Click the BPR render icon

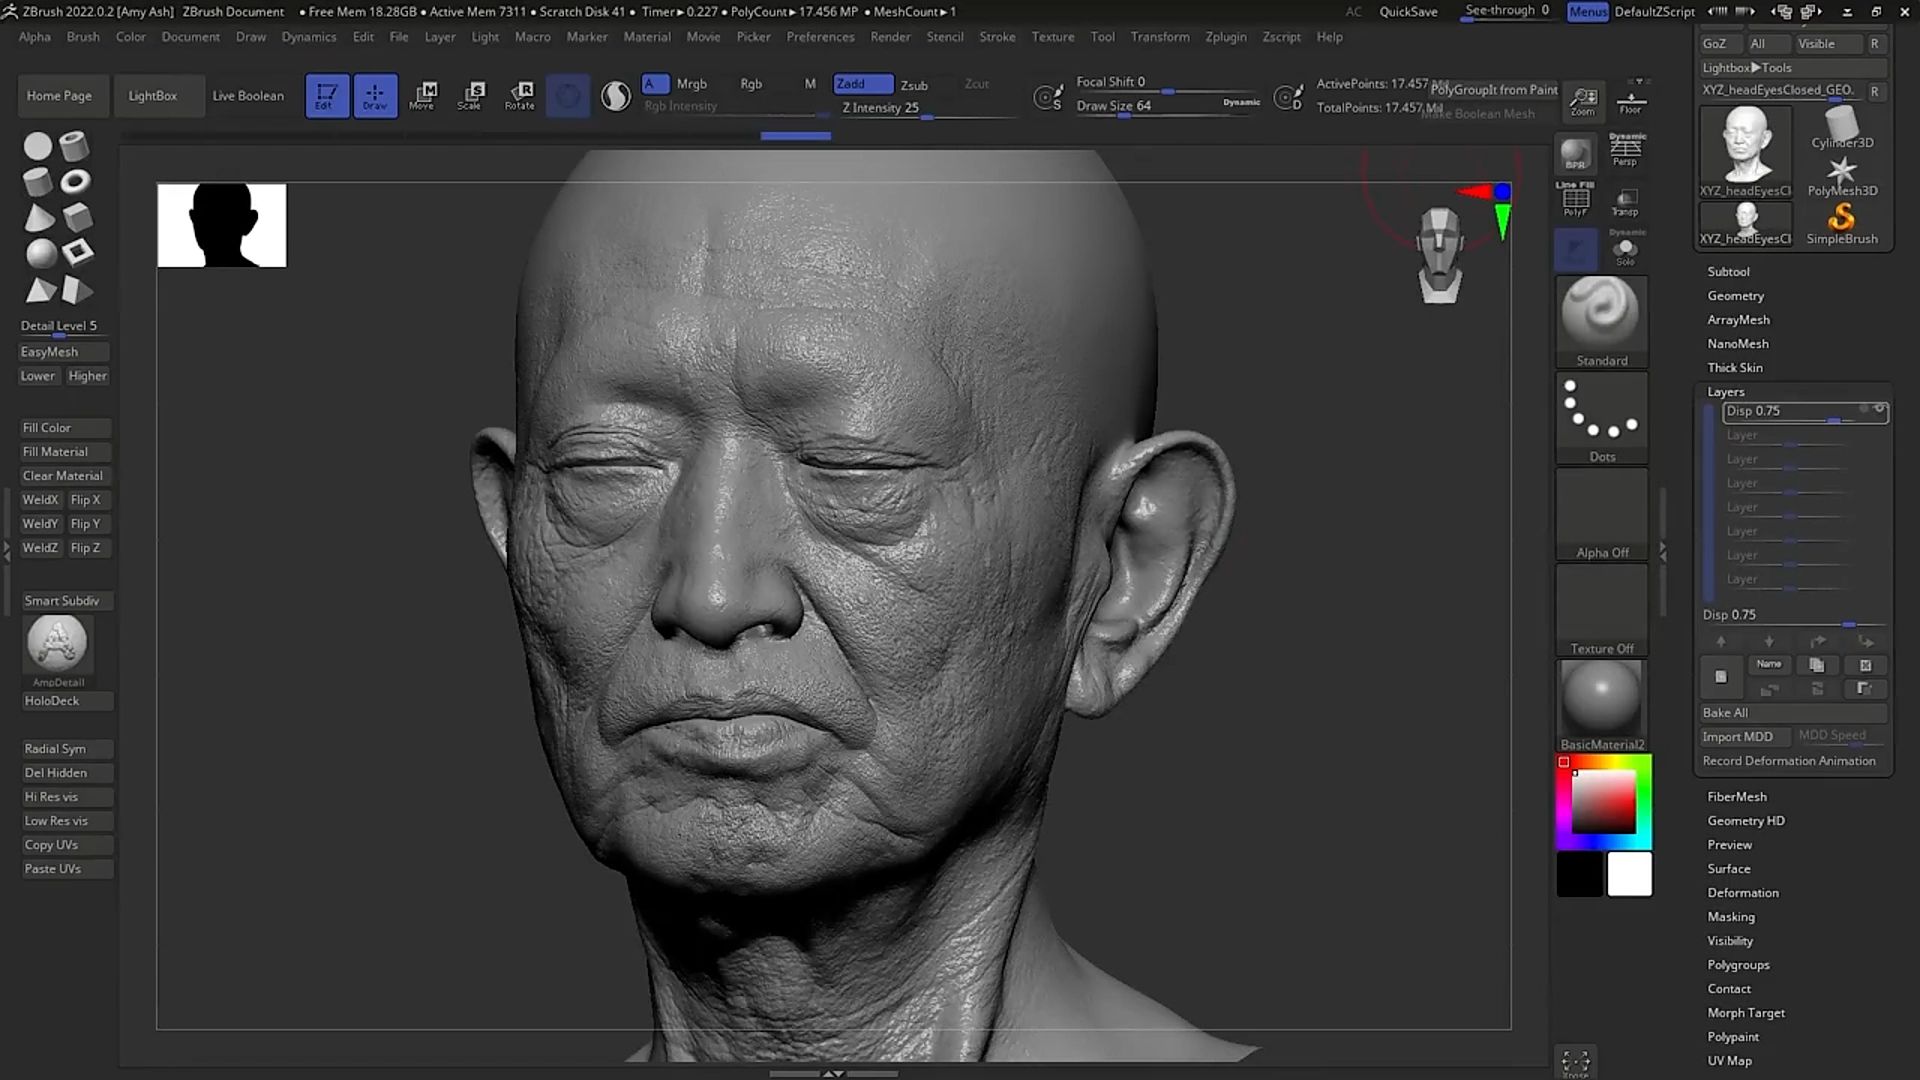[1575, 155]
